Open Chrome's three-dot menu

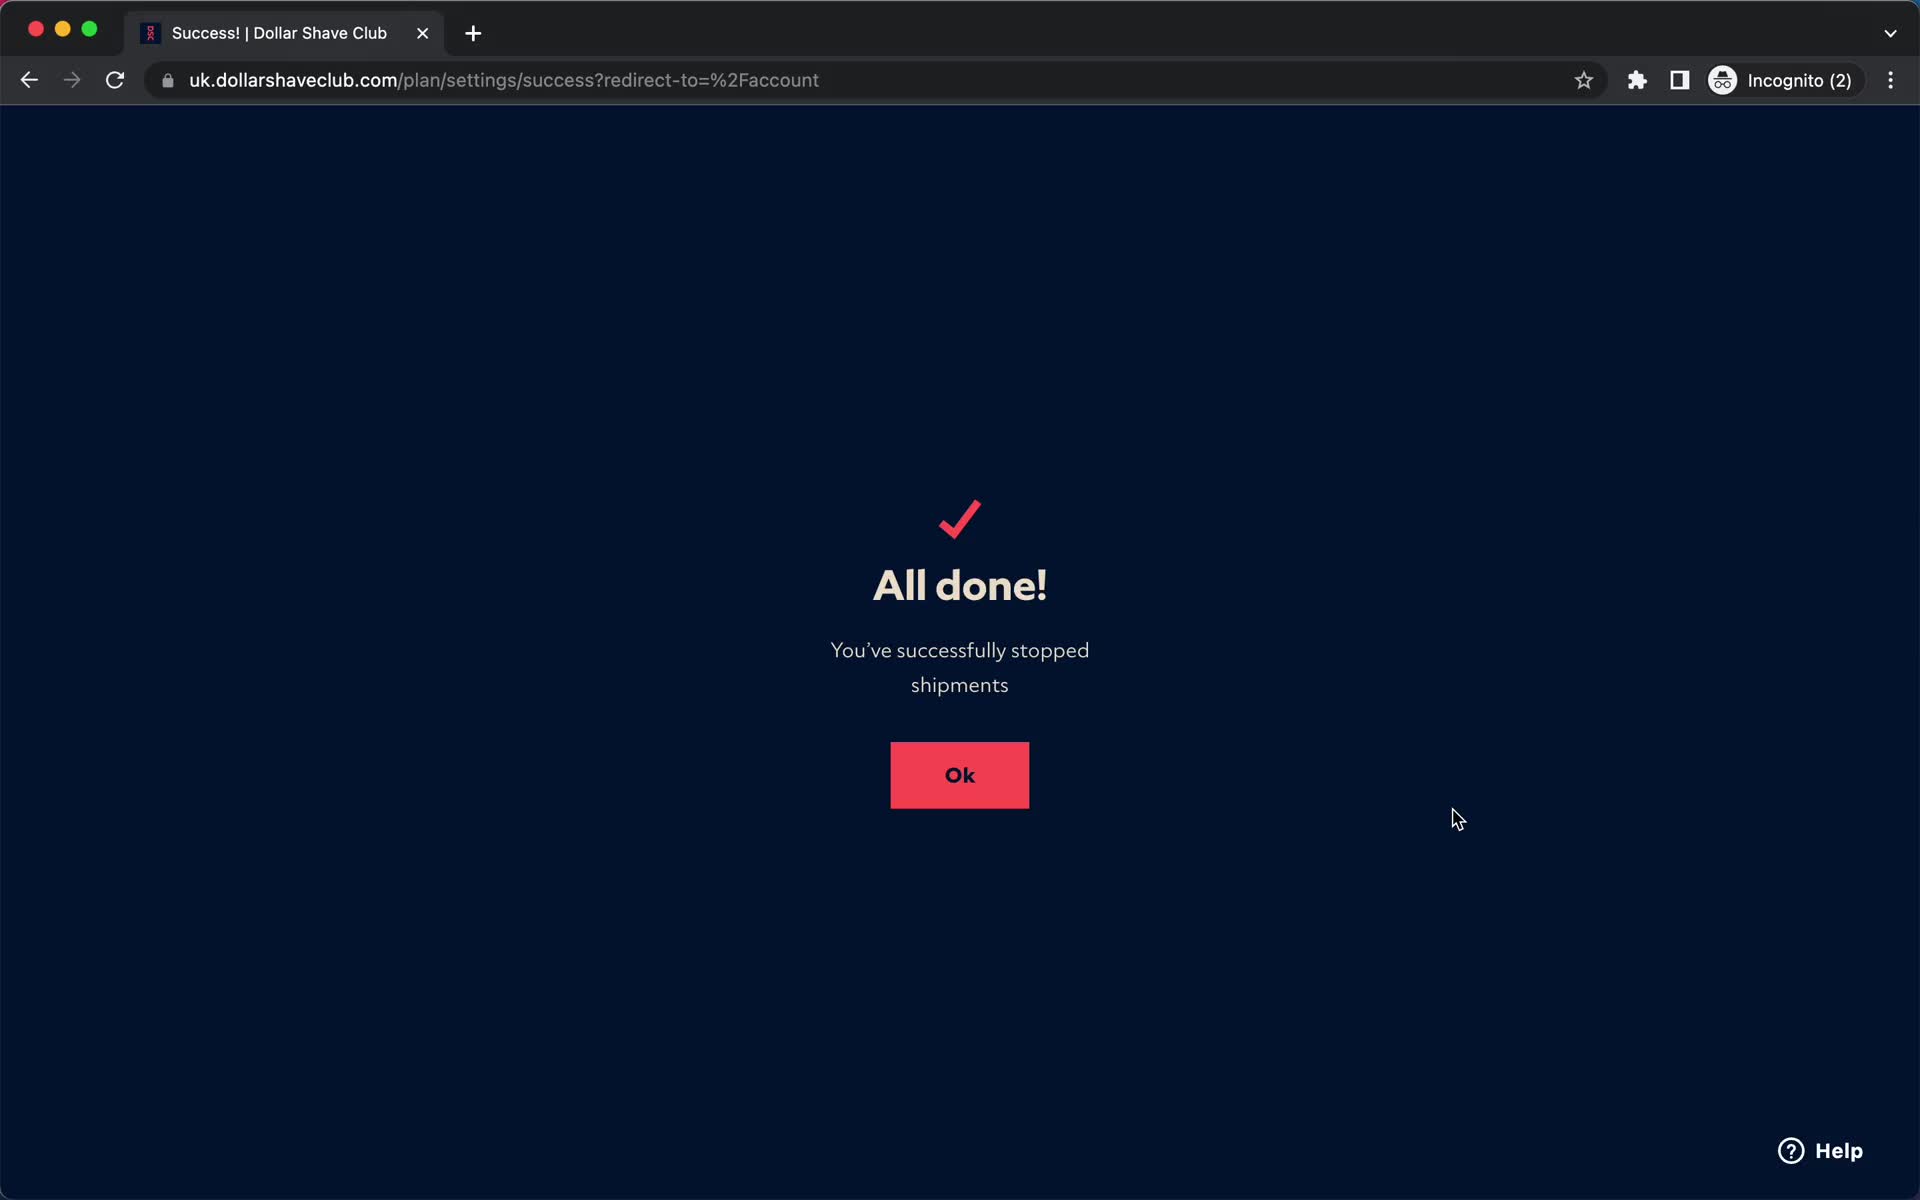tap(1890, 80)
